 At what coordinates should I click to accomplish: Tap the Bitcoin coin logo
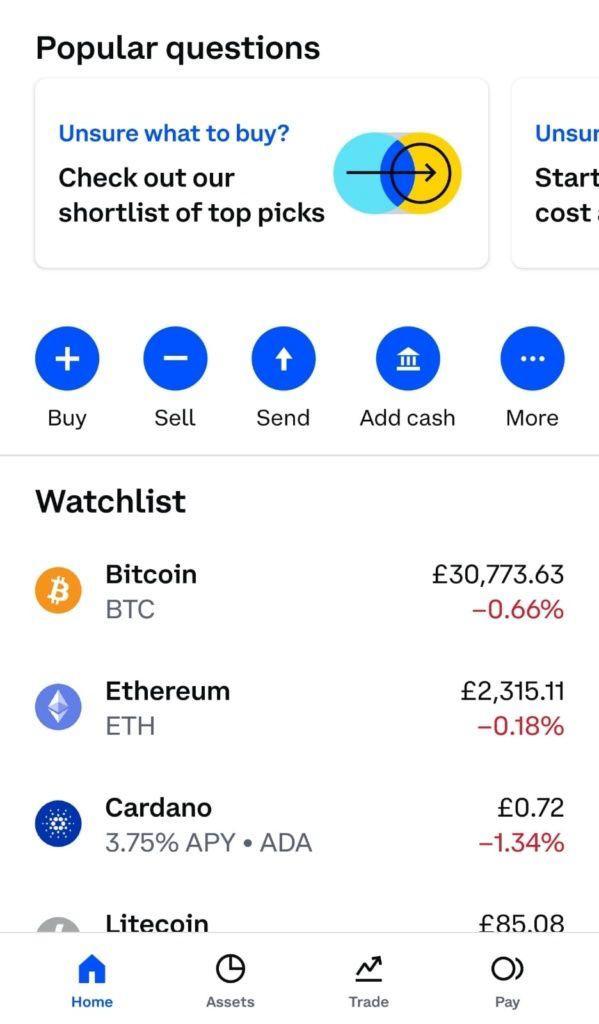[x=58, y=591]
